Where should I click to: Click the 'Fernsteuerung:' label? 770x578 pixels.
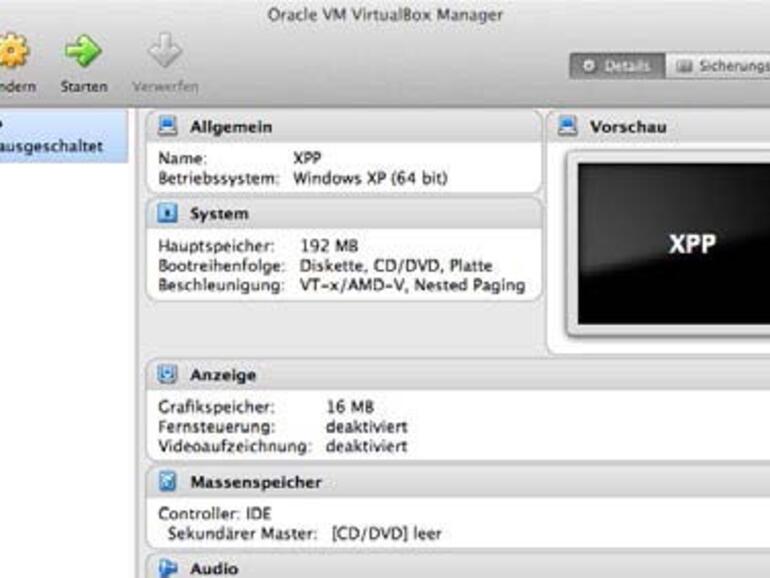tap(217, 426)
